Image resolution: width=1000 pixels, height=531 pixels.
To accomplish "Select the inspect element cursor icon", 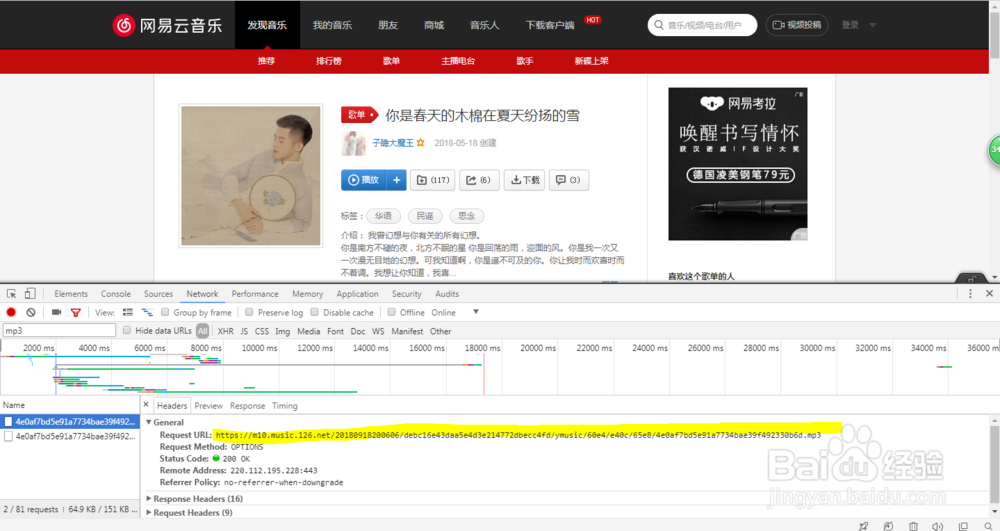I will click(x=11, y=294).
